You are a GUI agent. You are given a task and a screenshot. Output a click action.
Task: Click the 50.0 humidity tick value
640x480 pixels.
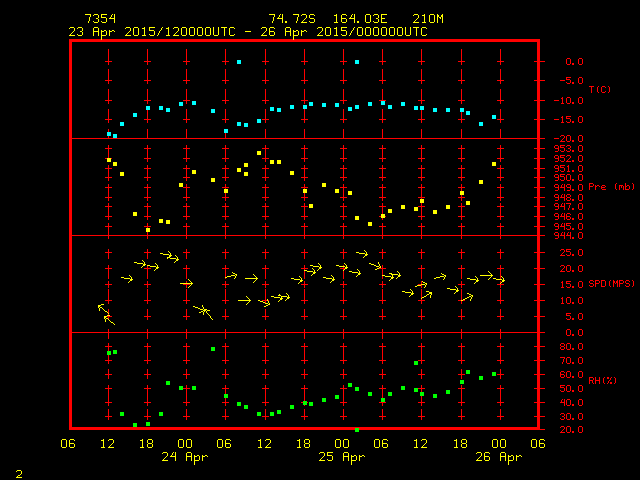pos(571,389)
